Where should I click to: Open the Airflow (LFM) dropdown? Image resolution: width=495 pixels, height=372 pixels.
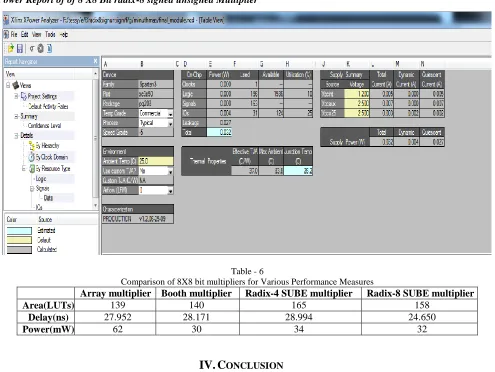coord(170,191)
